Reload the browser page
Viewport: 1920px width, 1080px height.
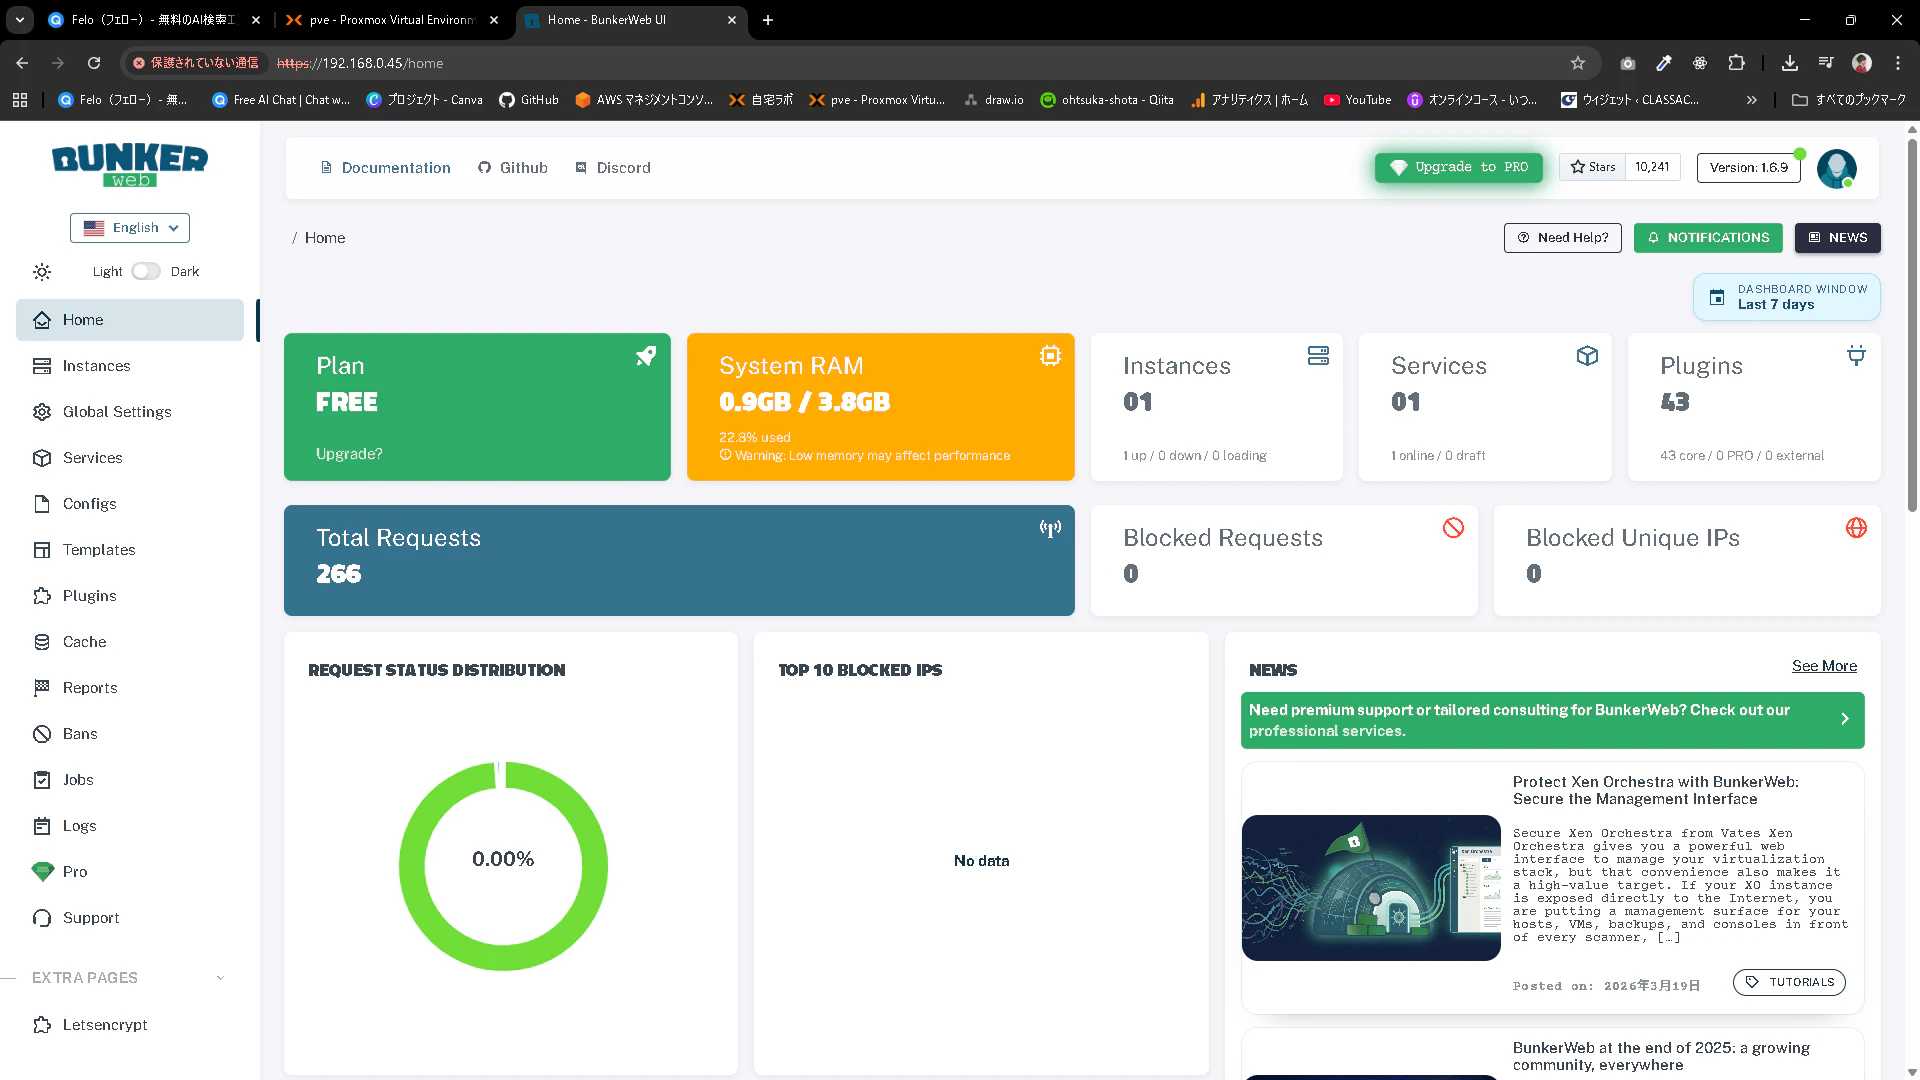[x=94, y=63]
